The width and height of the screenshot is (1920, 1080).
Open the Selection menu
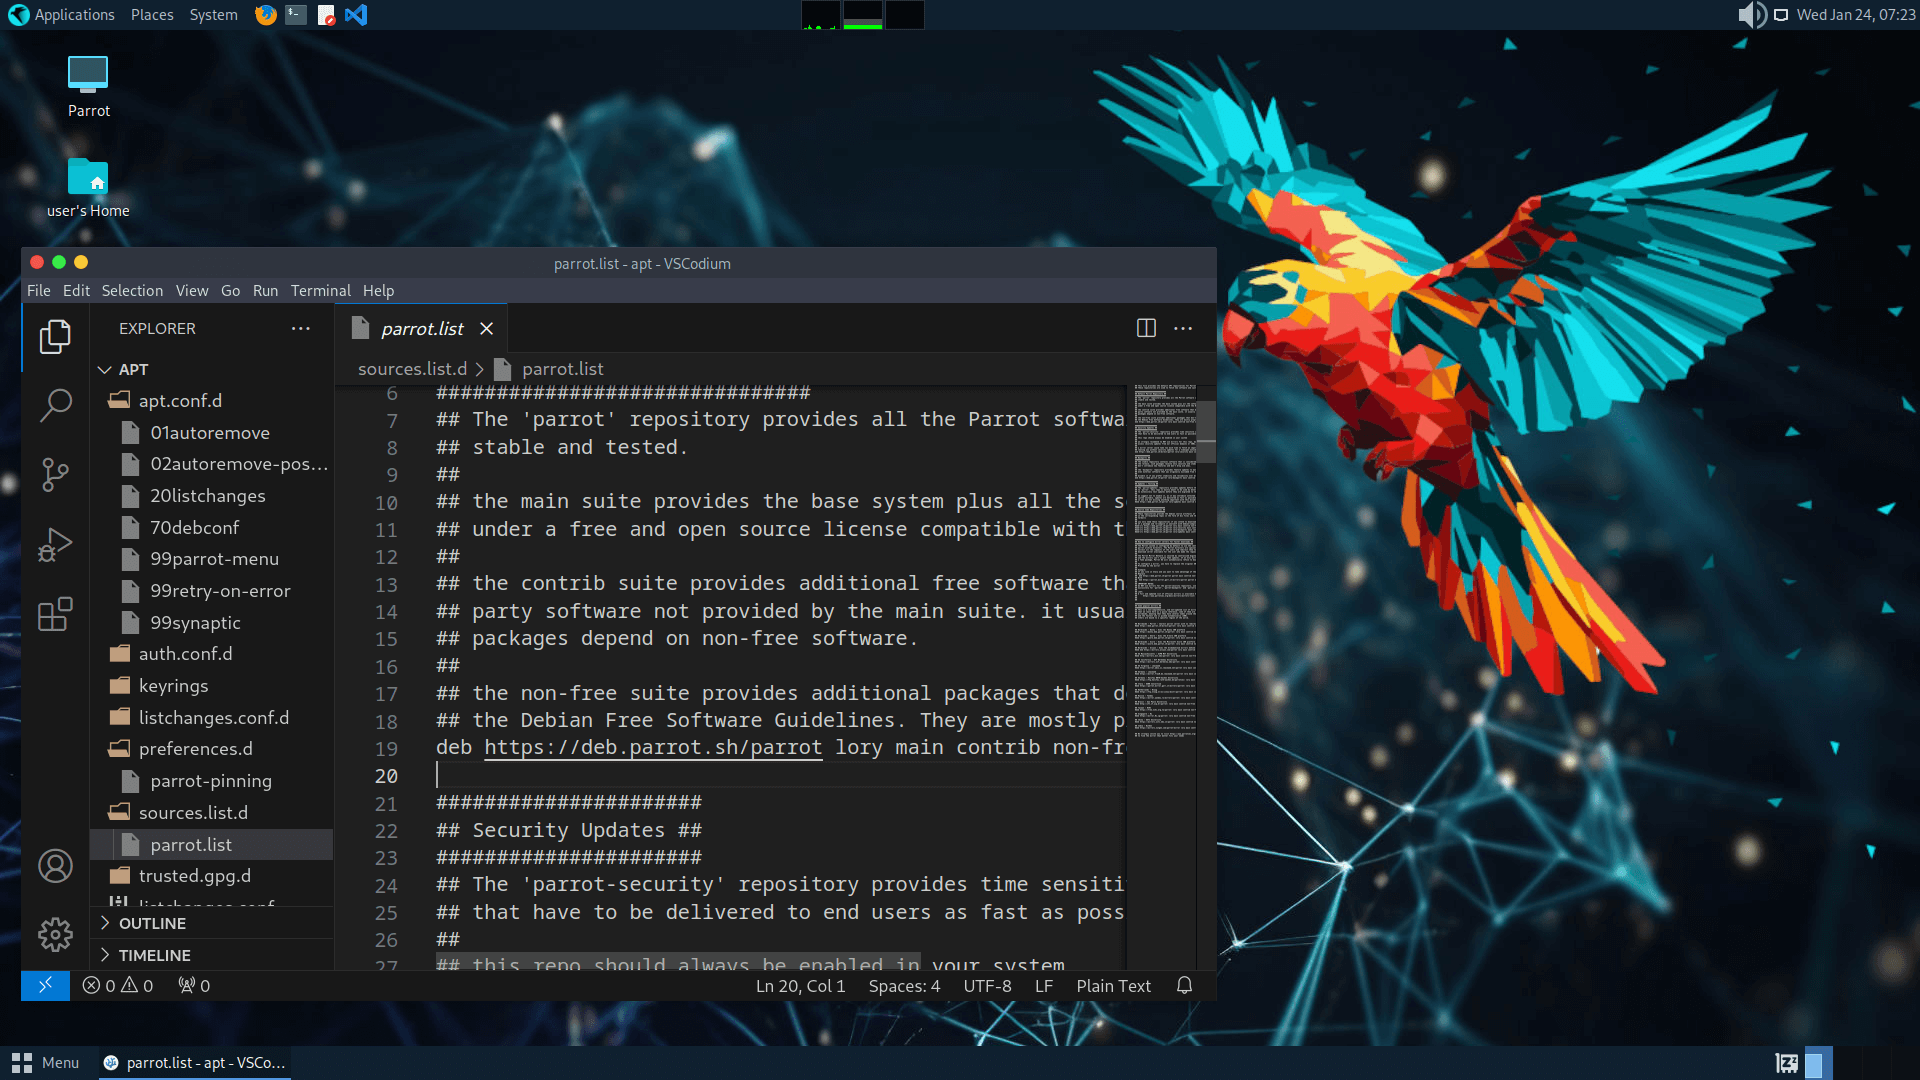132,291
